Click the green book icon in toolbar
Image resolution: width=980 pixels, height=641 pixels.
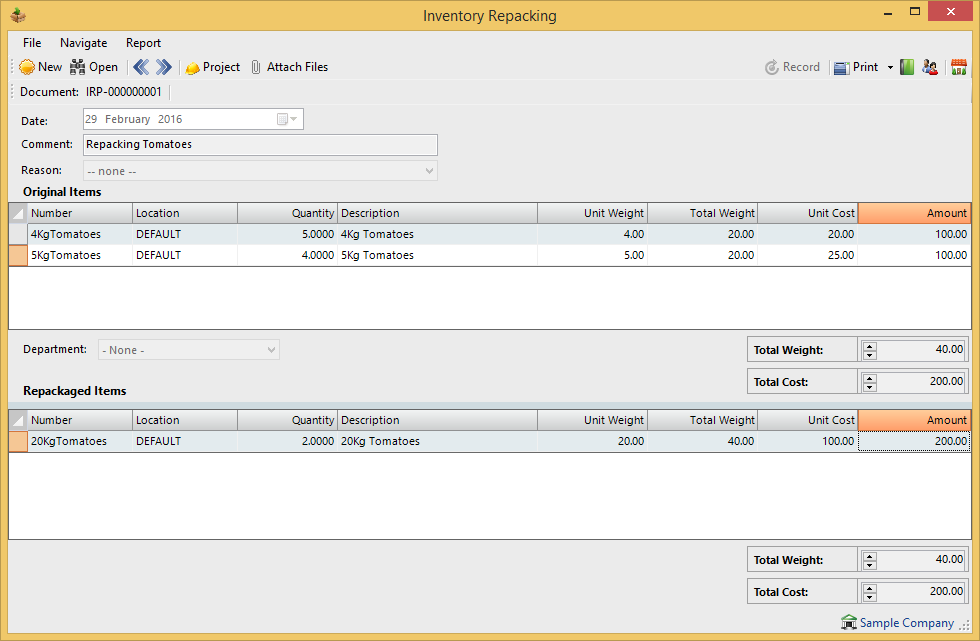click(907, 67)
